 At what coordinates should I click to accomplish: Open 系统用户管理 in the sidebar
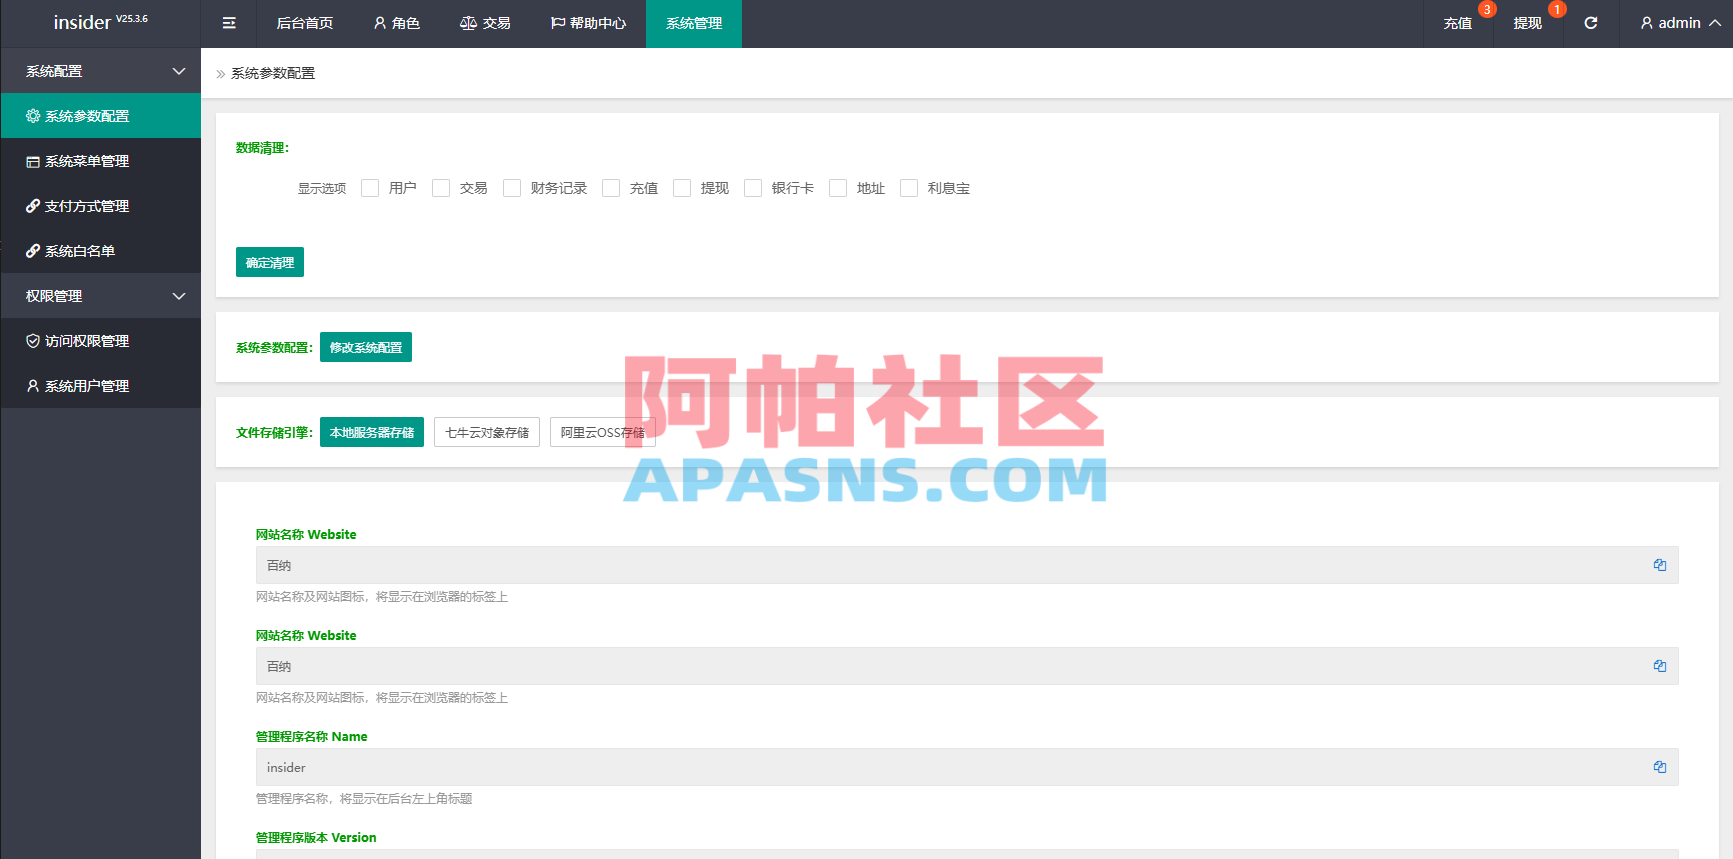101,386
